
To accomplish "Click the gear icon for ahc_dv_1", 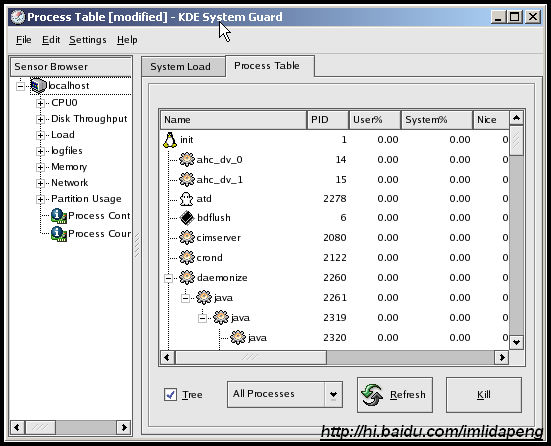I will [187, 180].
